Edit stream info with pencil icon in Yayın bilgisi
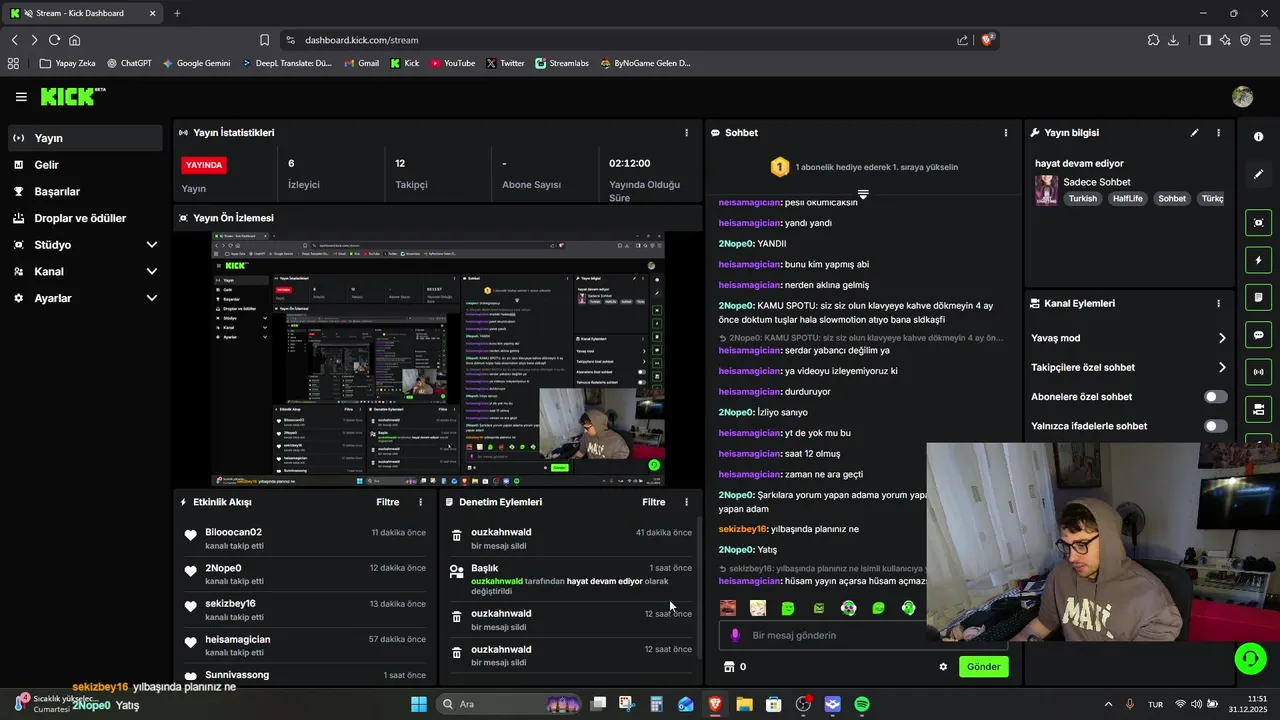The height and width of the screenshot is (720, 1280). [x=1194, y=132]
